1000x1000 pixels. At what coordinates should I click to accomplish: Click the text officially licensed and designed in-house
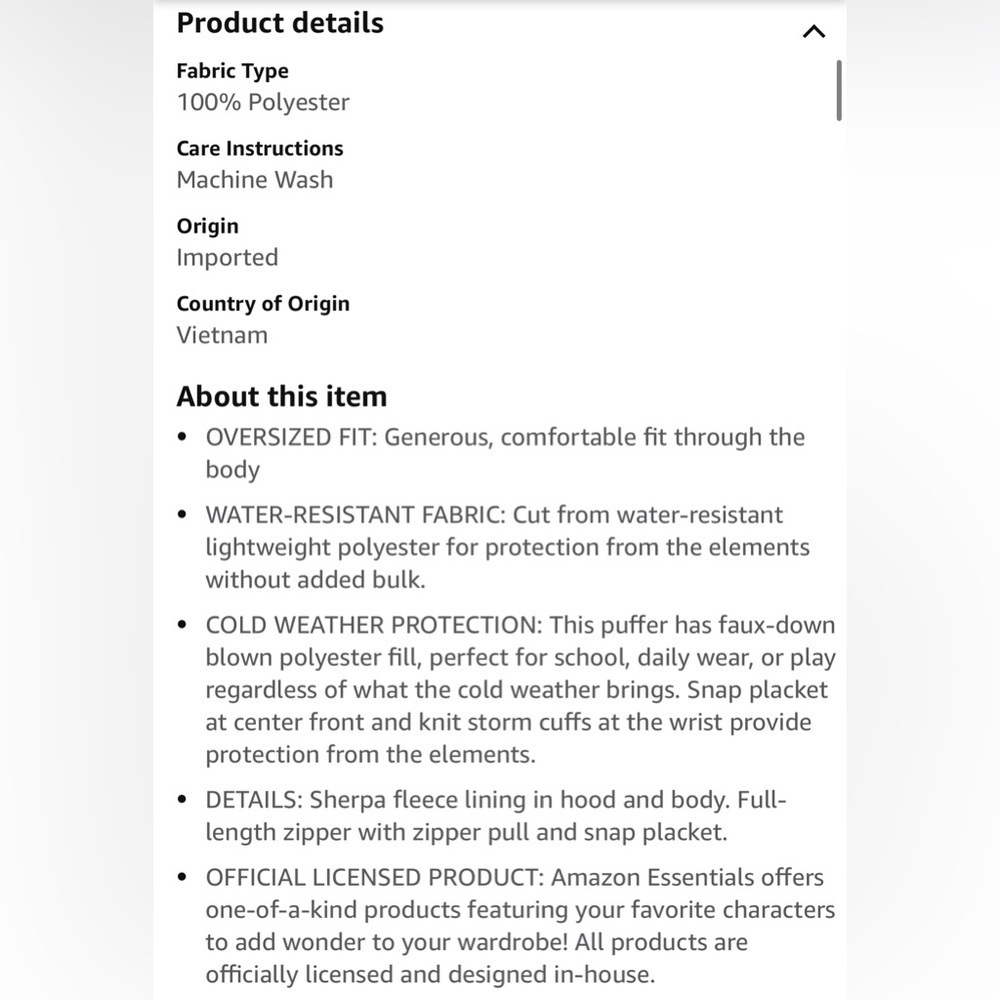coord(429,974)
